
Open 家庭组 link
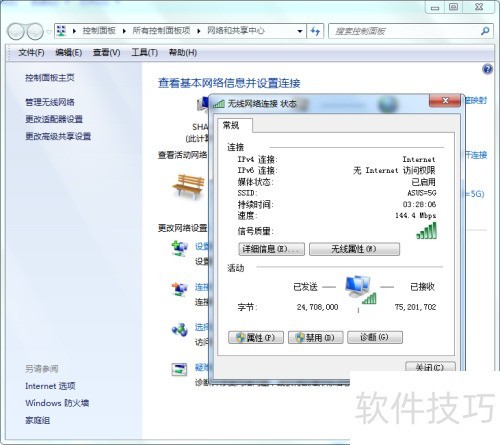point(37,420)
